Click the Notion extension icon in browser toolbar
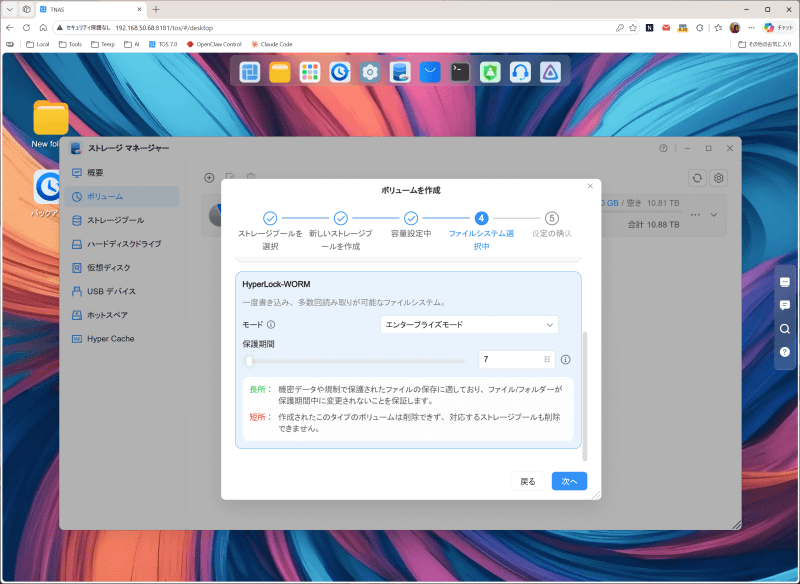This screenshot has width=800, height=584. click(649, 28)
